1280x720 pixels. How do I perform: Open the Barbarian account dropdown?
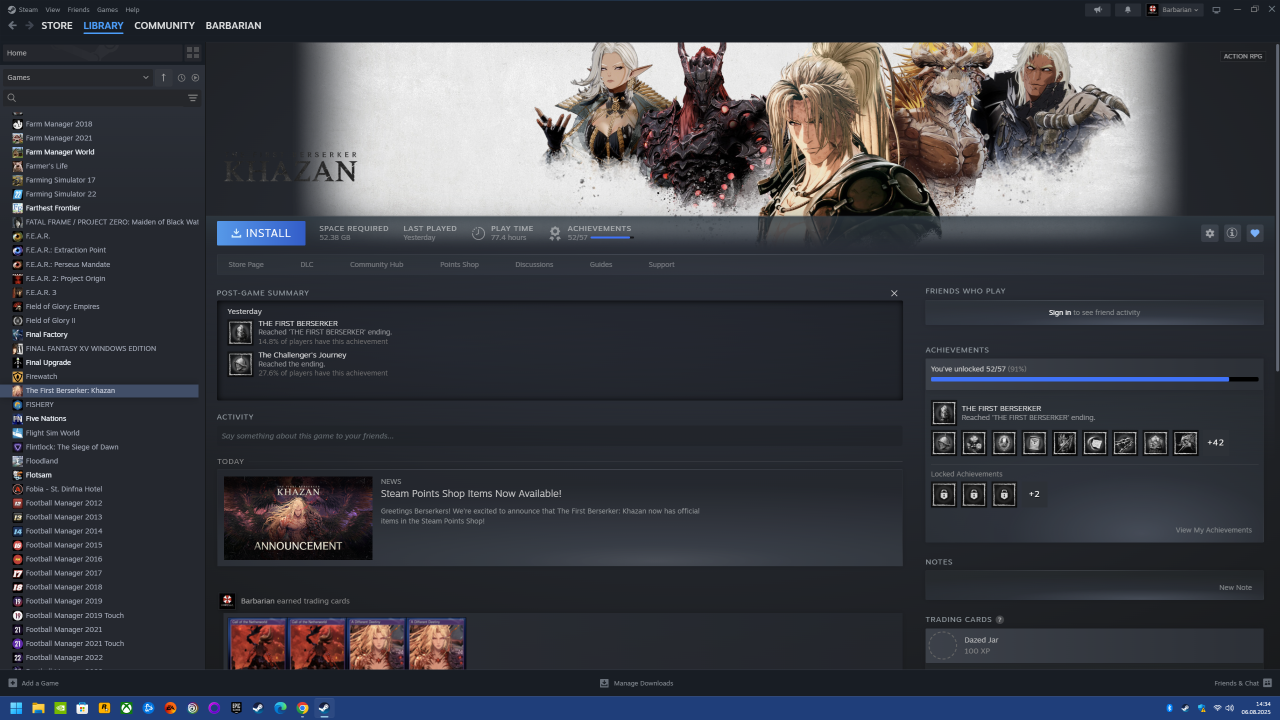point(1173,10)
